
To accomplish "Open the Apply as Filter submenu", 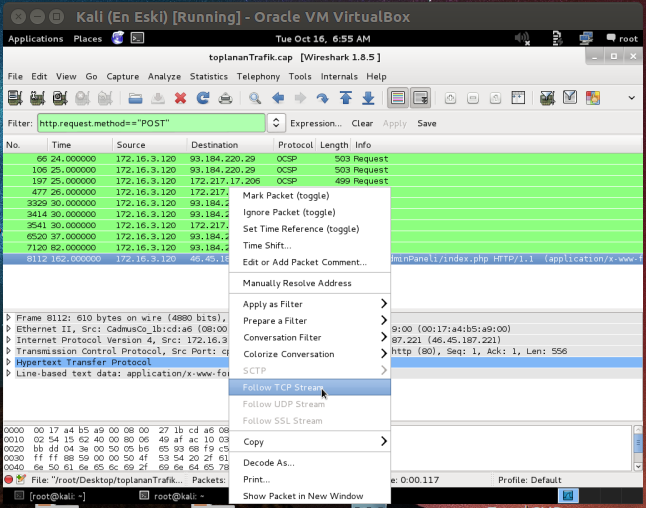I will coord(310,304).
